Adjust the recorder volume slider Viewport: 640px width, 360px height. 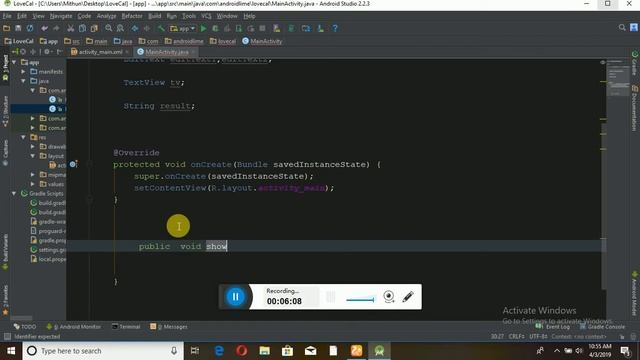[x=360, y=300]
